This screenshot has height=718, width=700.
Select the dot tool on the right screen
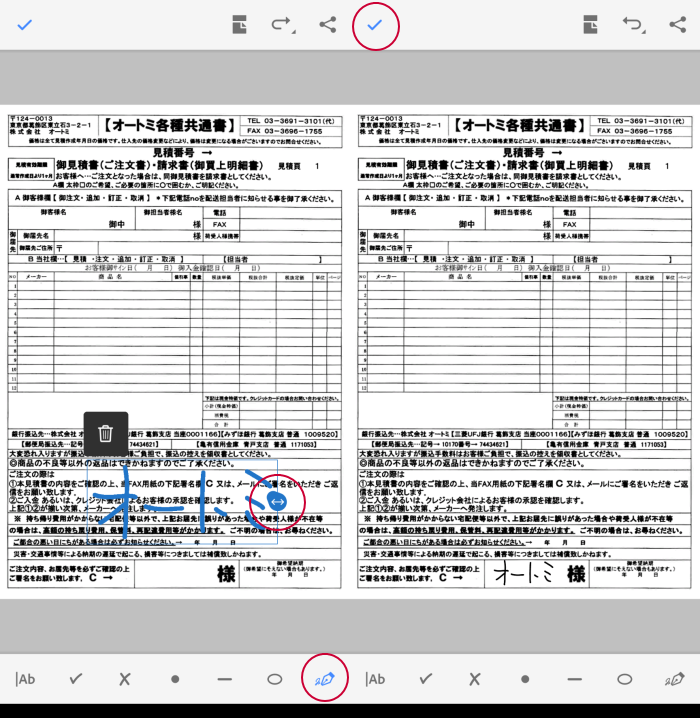pos(525,679)
